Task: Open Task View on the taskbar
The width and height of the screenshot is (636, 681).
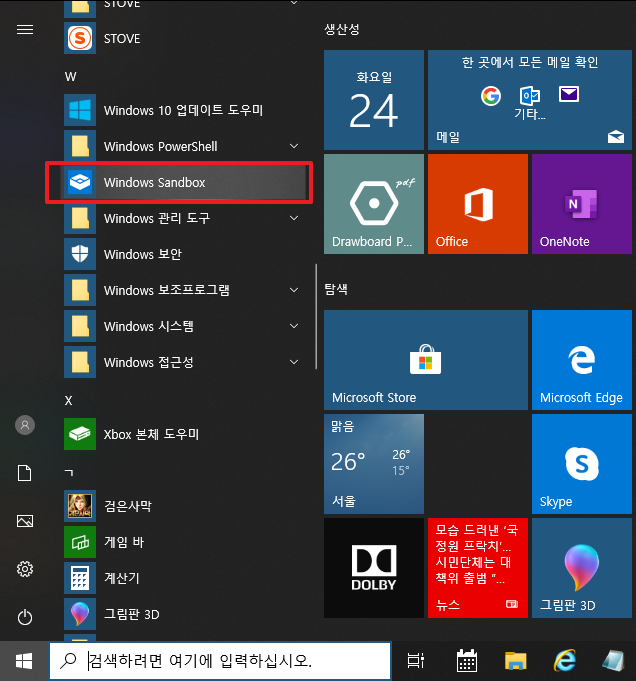Action: click(416, 661)
